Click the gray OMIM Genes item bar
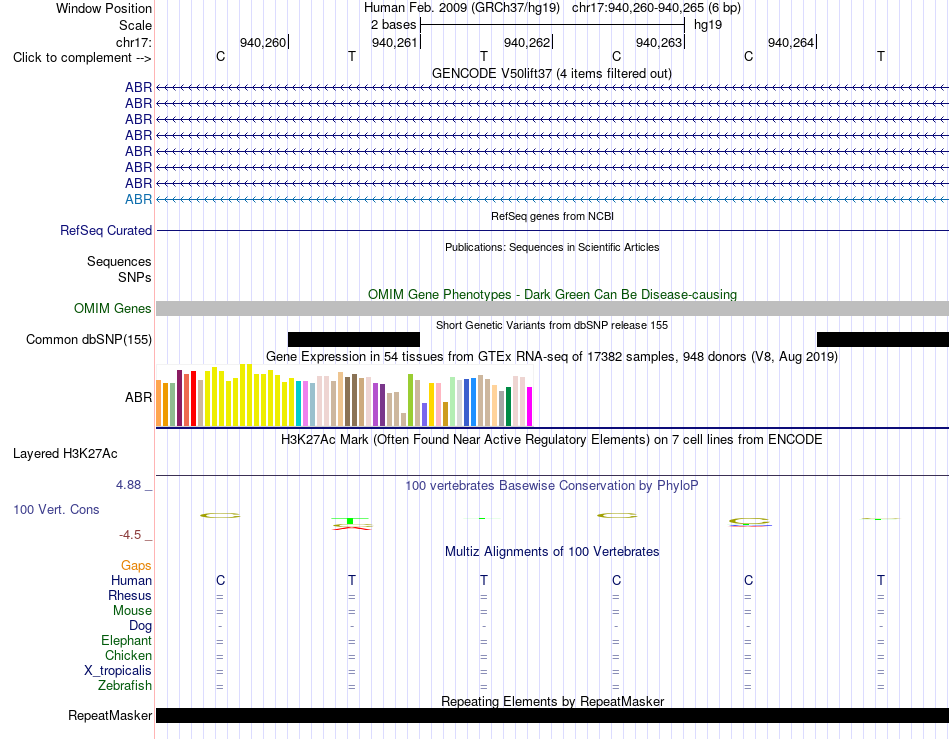 point(553,308)
